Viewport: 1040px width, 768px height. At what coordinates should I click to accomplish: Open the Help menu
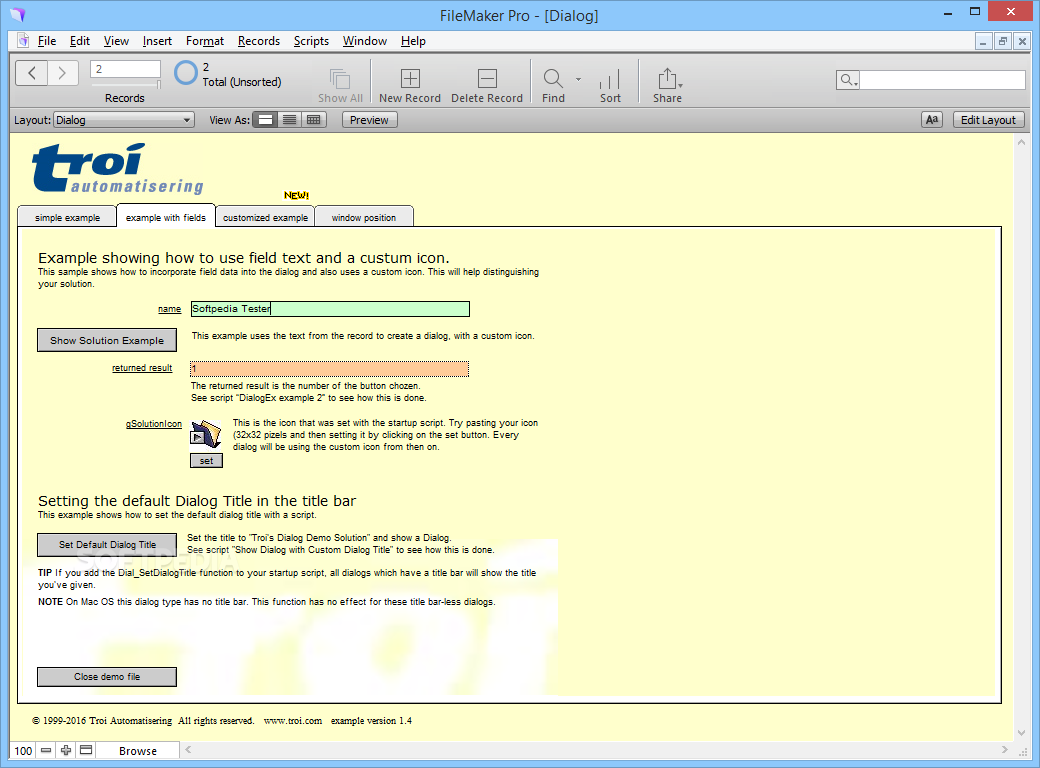[x=413, y=41]
